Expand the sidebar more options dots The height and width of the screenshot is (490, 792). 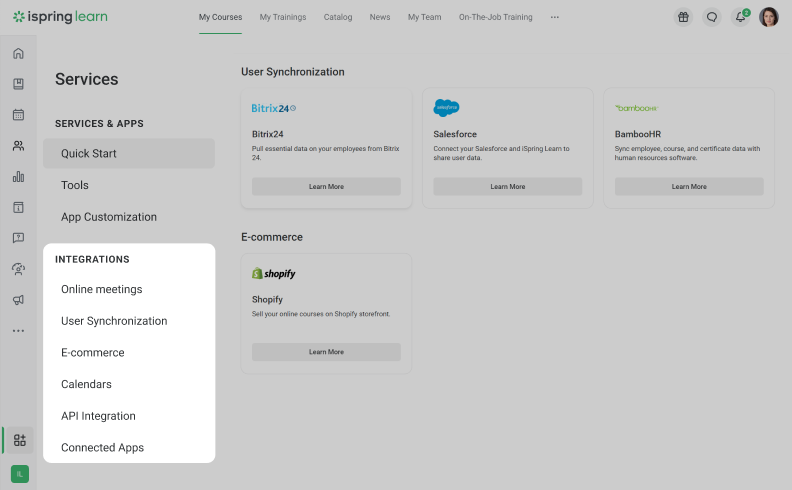point(18,331)
